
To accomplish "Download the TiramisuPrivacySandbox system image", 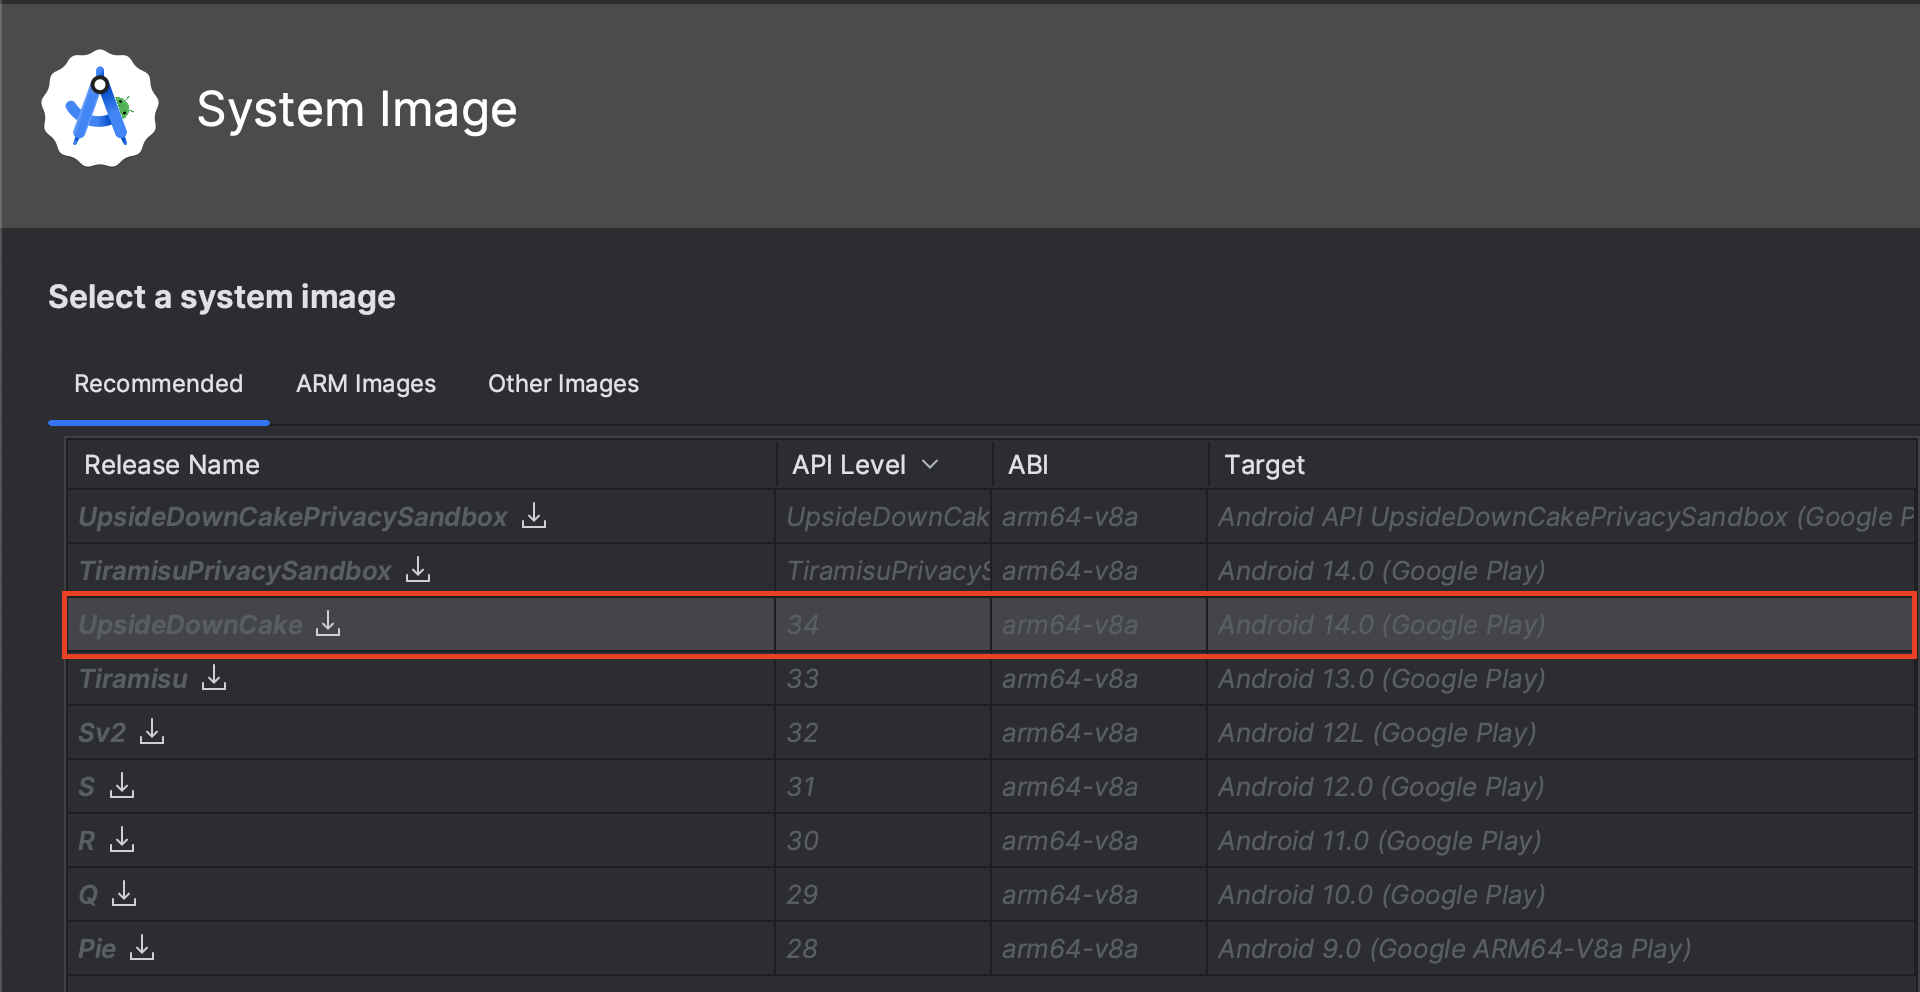I will (418, 570).
